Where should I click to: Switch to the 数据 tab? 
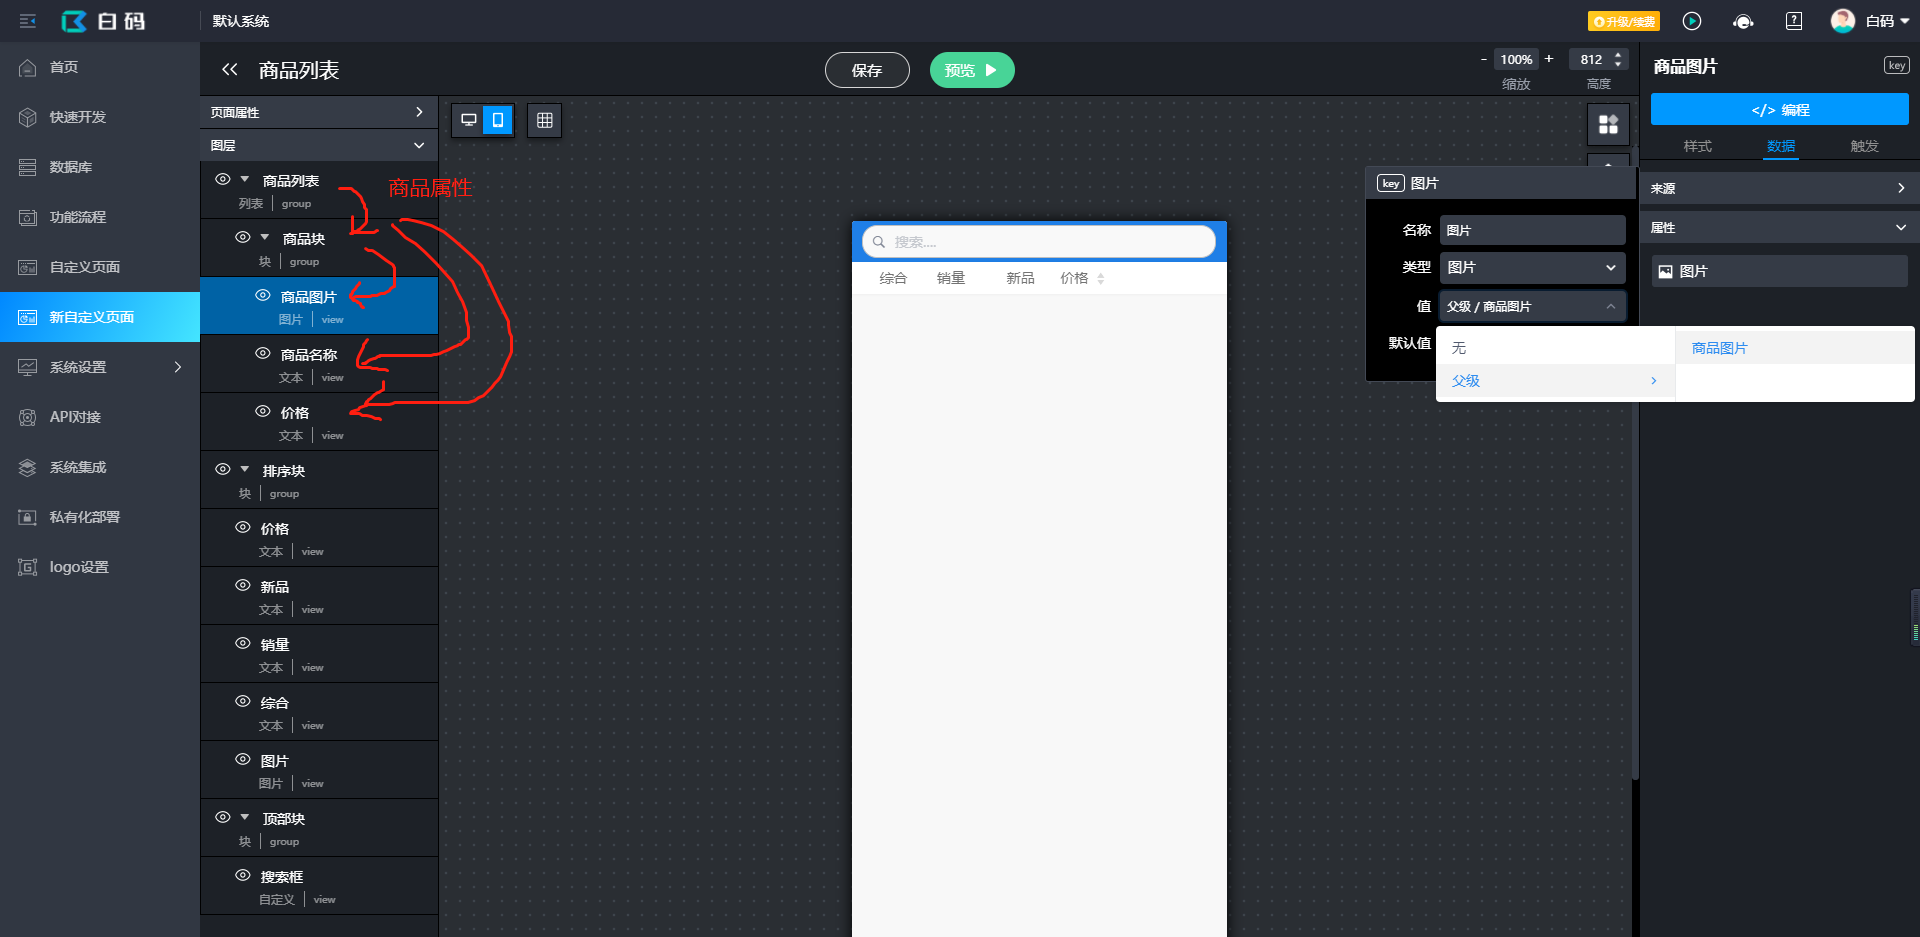click(1781, 146)
